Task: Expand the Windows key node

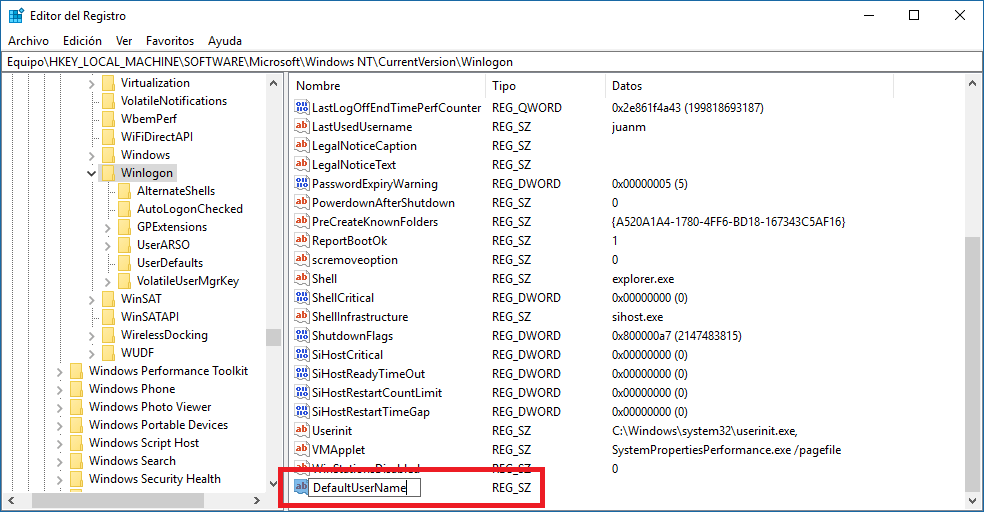Action: (92, 156)
